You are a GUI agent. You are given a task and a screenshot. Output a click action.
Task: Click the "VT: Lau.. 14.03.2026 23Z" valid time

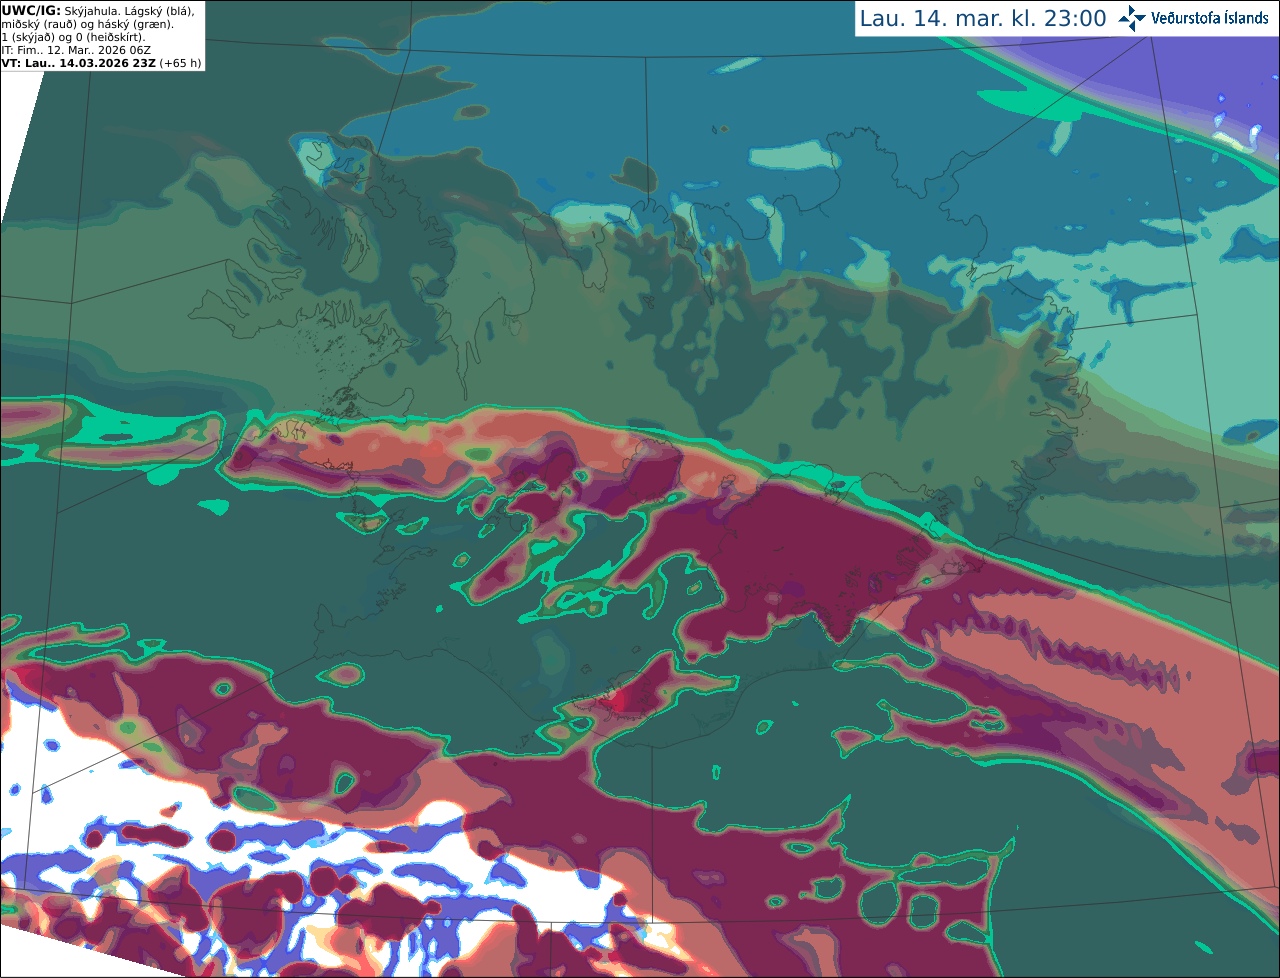click(x=79, y=63)
